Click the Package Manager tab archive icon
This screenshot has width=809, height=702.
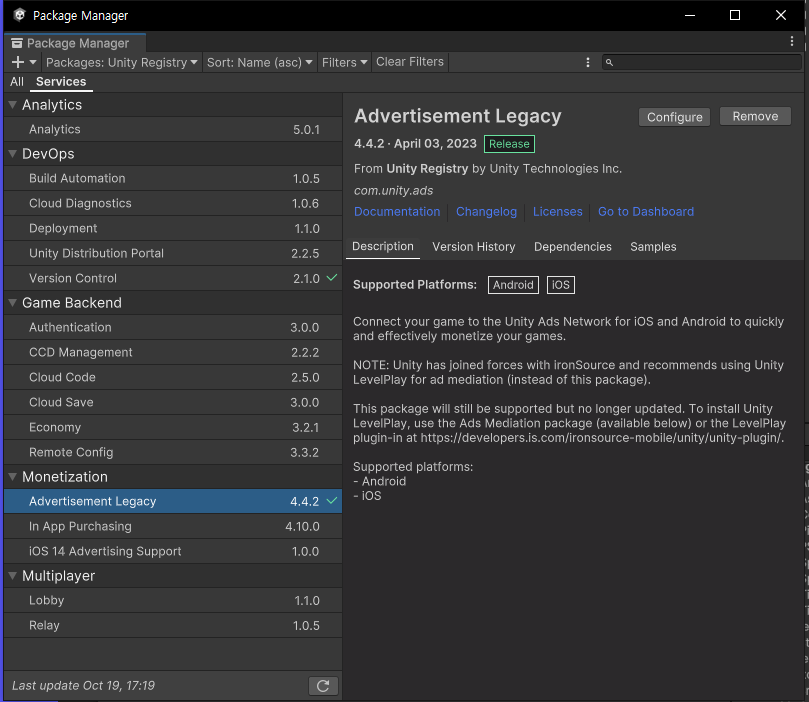click(x=17, y=43)
